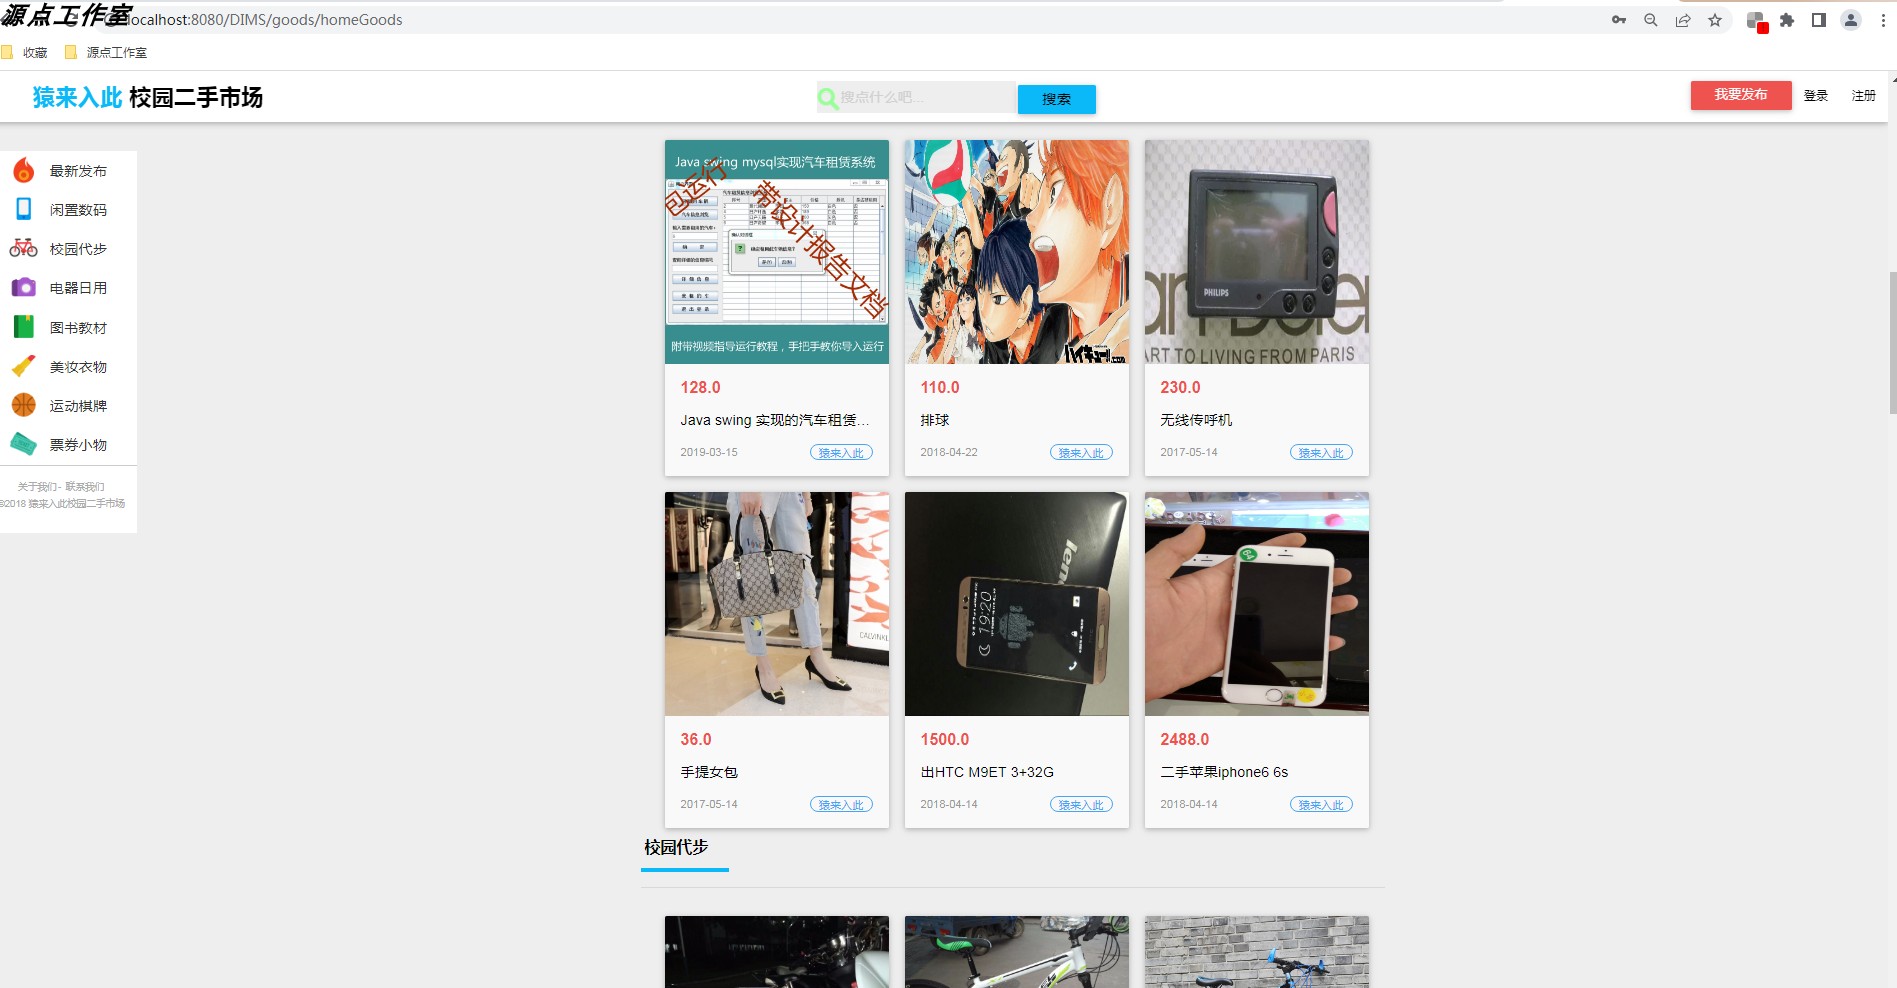
Task: Open the browser extensions puzzle icon
Action: [x=1787, y=20]
